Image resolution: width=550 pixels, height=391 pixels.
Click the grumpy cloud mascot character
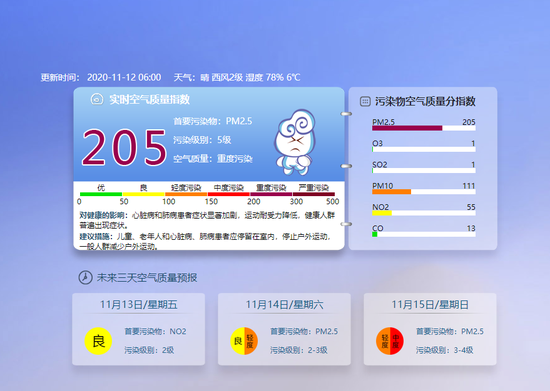point(295,142)
